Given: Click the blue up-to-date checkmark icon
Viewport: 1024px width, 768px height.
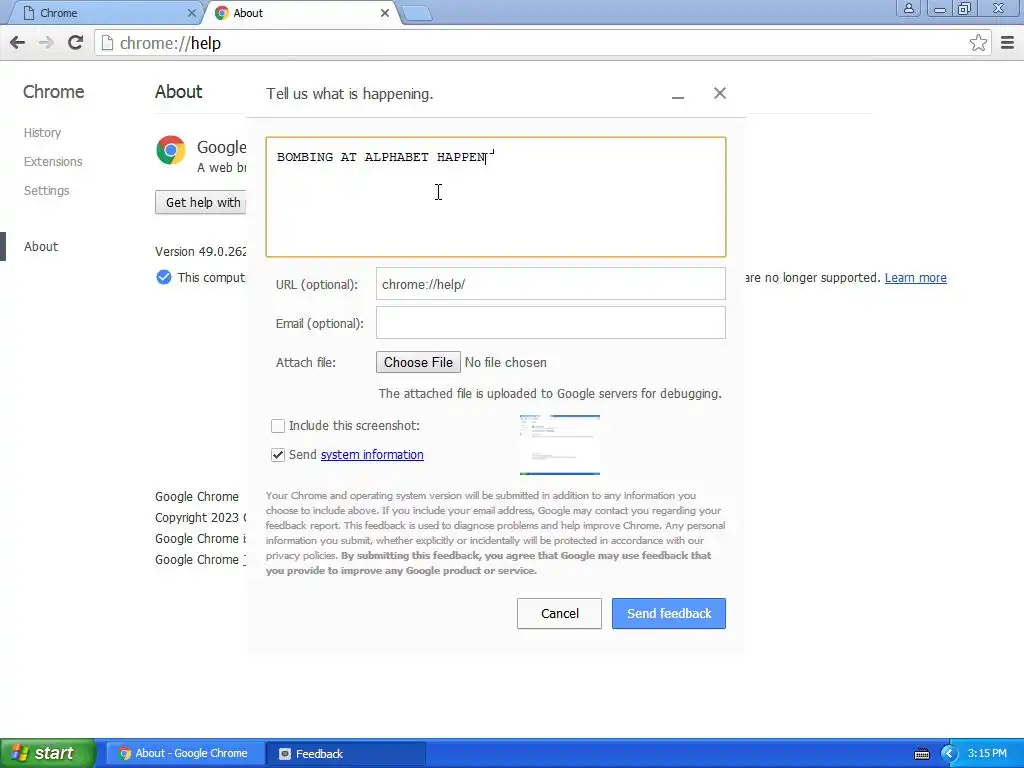Looking at the screenshot, I should click(164, 278).
